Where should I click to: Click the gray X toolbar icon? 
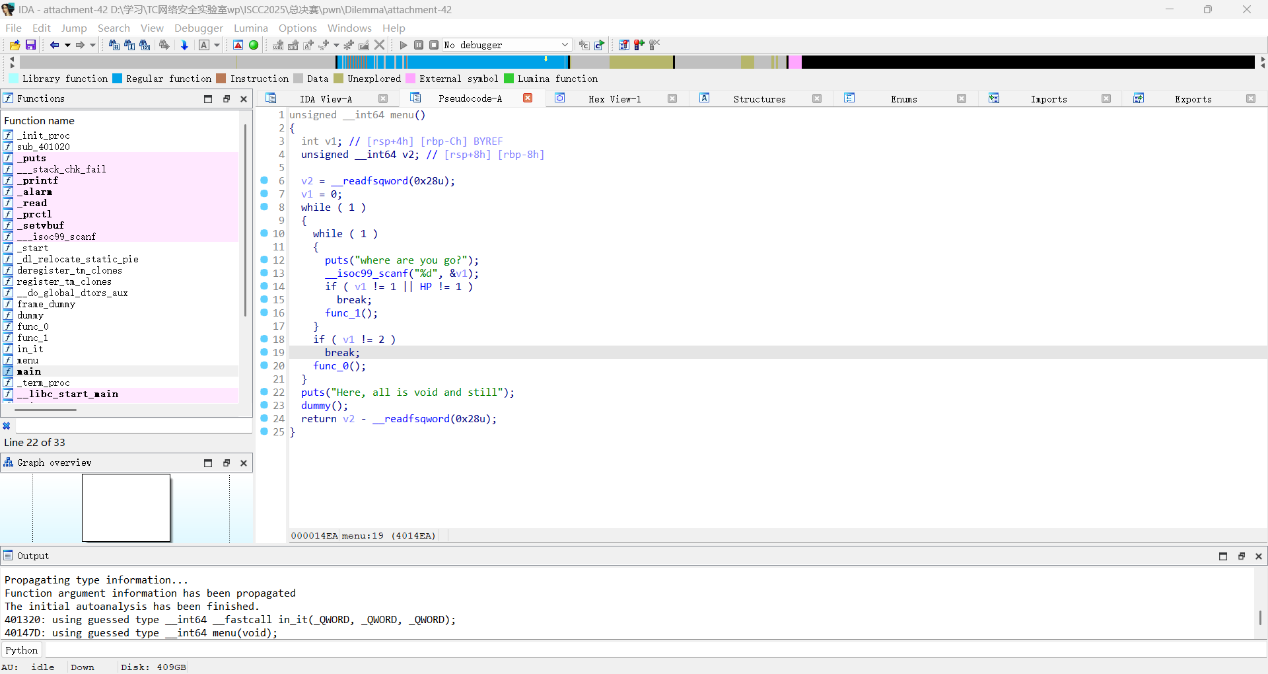click(380, 45)
